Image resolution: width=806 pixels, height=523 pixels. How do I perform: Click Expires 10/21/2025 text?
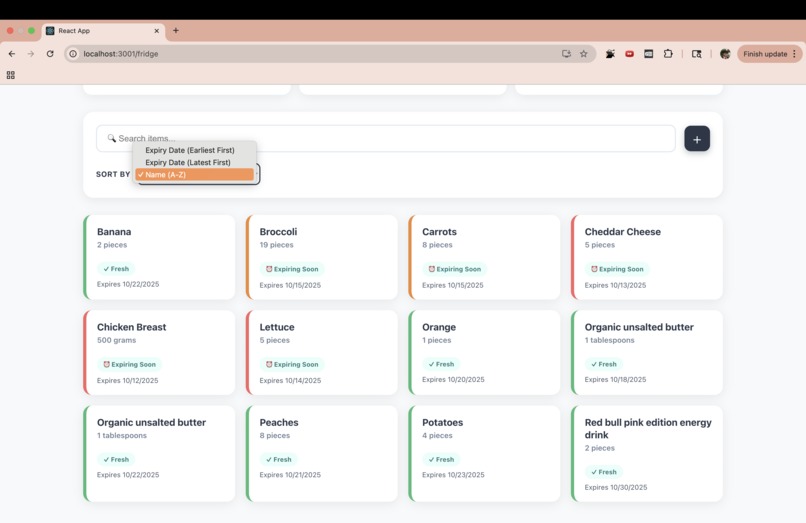[290, 475]
